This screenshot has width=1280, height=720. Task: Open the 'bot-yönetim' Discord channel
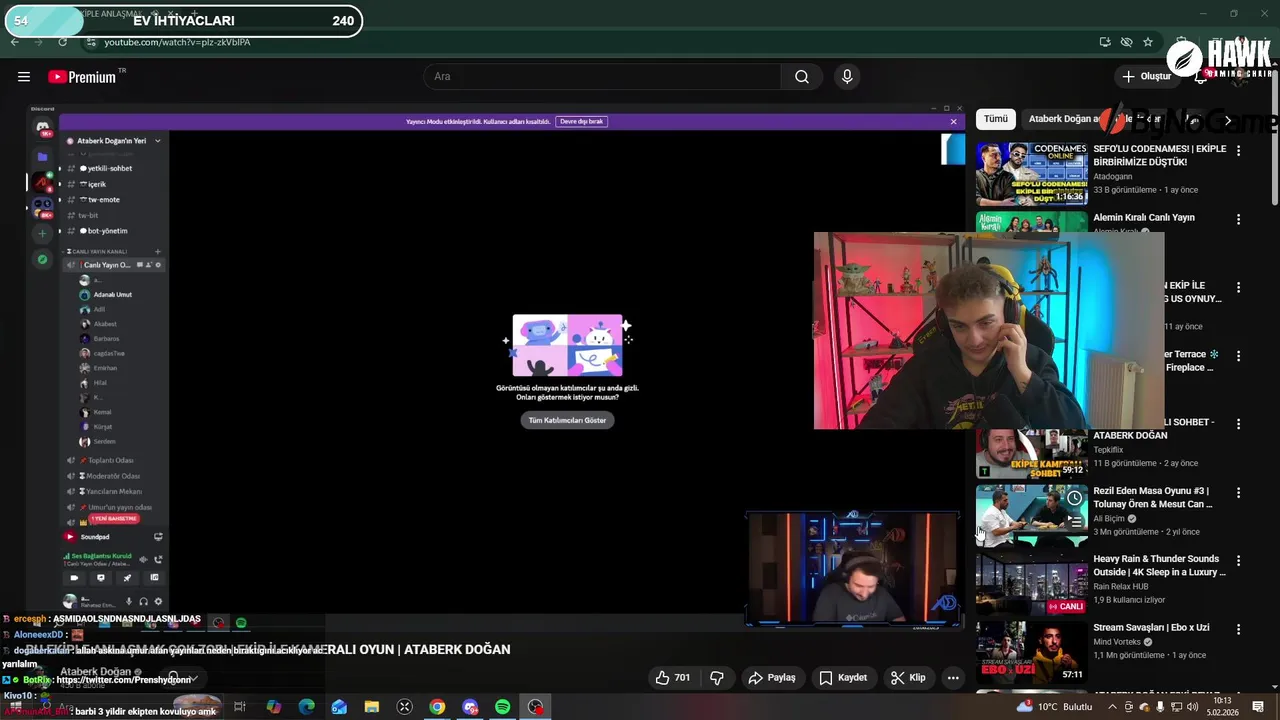tap(107, 231)
